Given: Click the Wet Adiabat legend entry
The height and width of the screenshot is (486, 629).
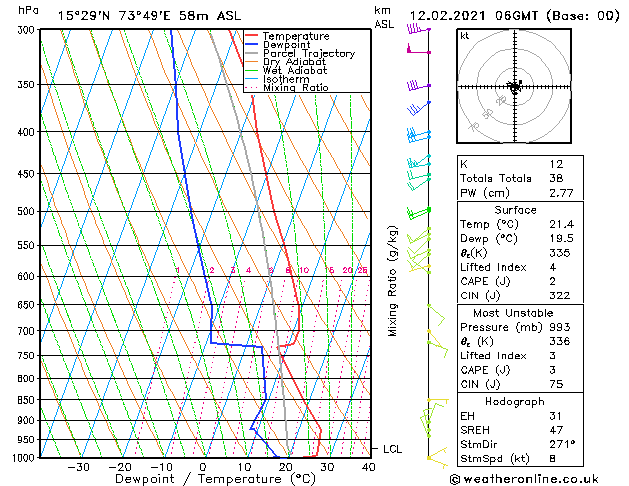Looking at the screenshot, I should point(286,70).
